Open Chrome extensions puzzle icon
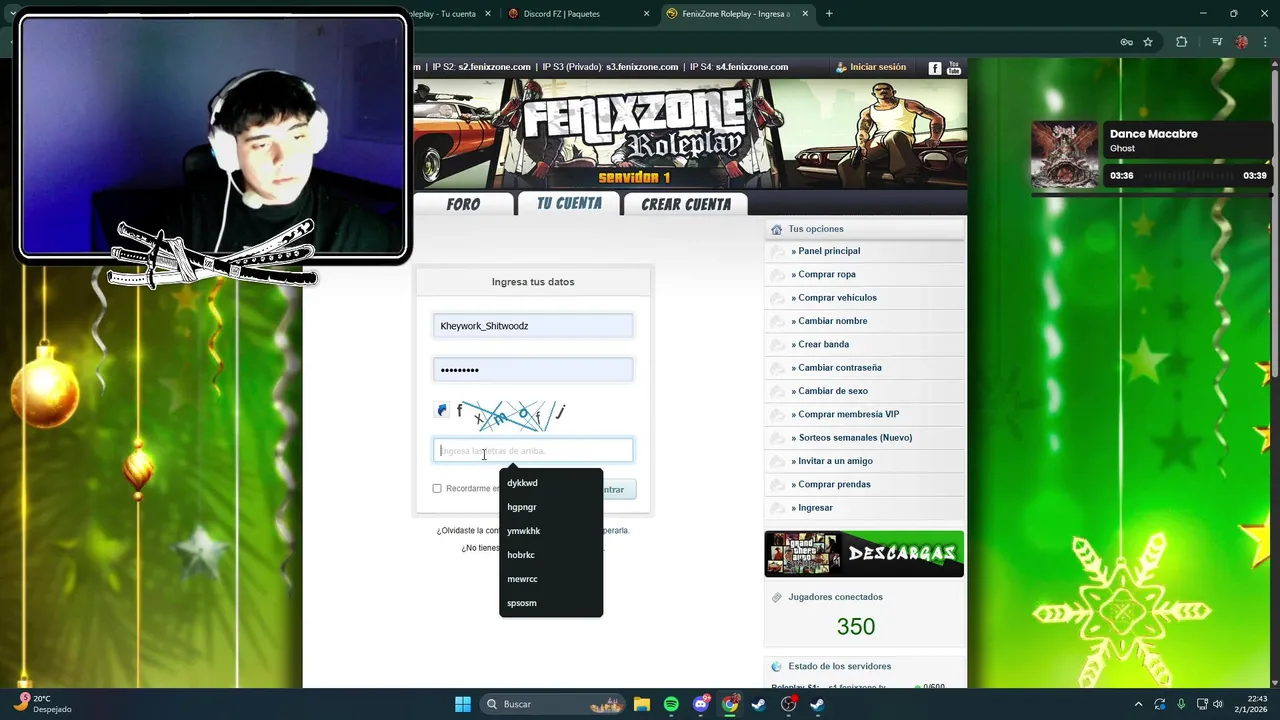 tap(1181, 42)
